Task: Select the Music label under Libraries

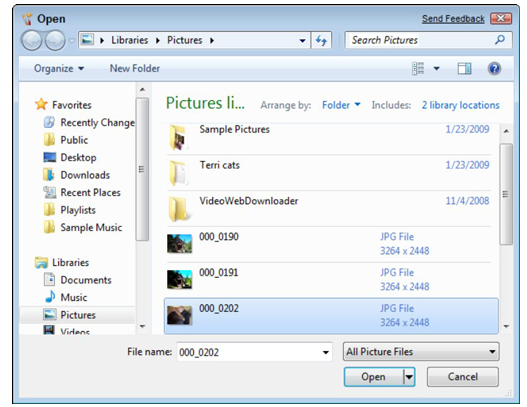Action: (74, 297)
